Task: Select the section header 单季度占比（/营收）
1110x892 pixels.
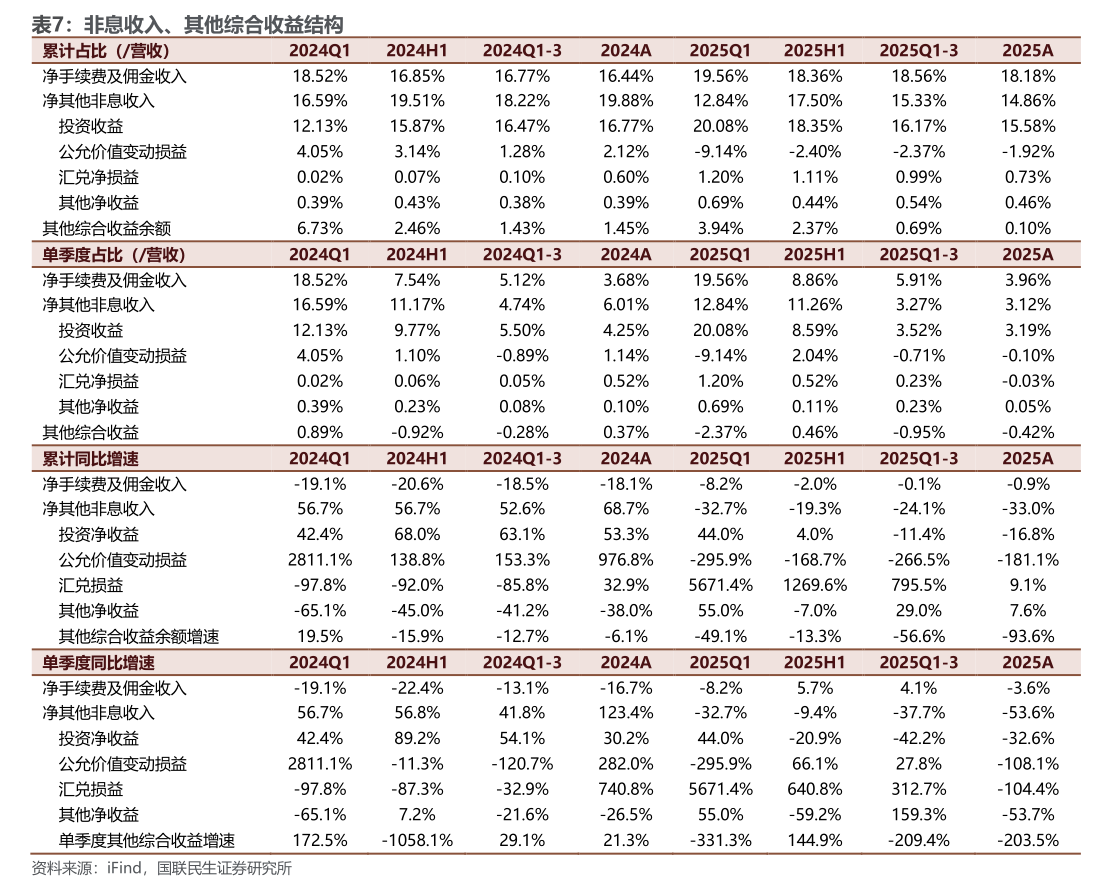Action: 114,255
